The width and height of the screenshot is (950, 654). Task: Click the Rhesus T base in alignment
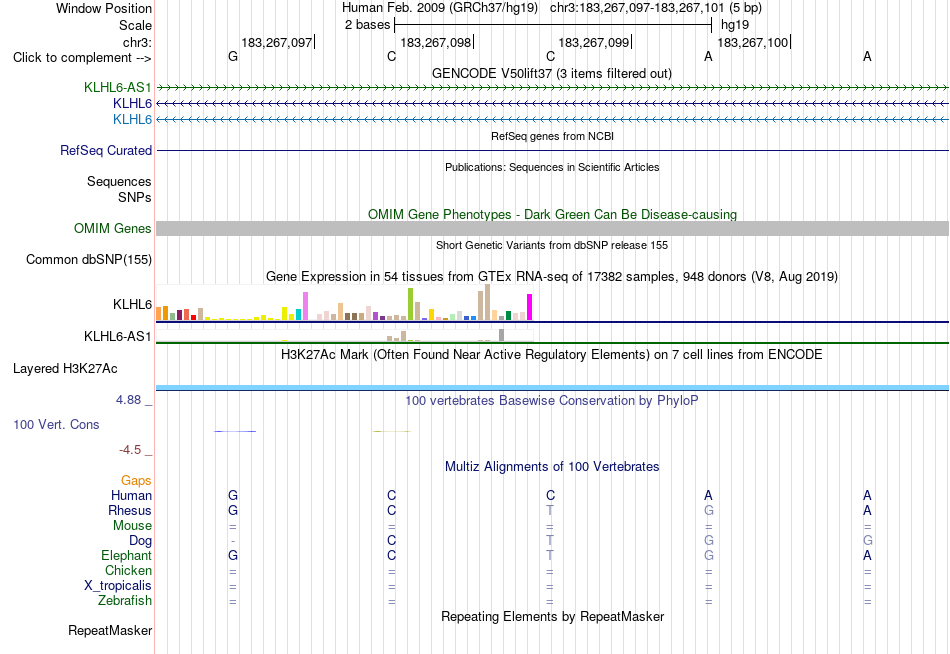pyautogui.click(x=550, y=510)
